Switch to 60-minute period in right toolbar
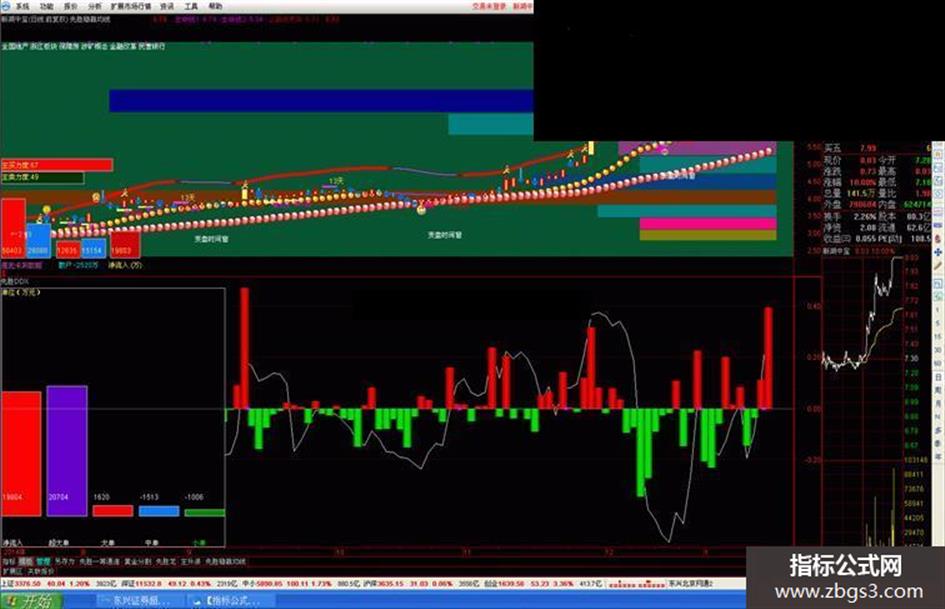This screenshot has width=945, height=609. tap(938, 364)
